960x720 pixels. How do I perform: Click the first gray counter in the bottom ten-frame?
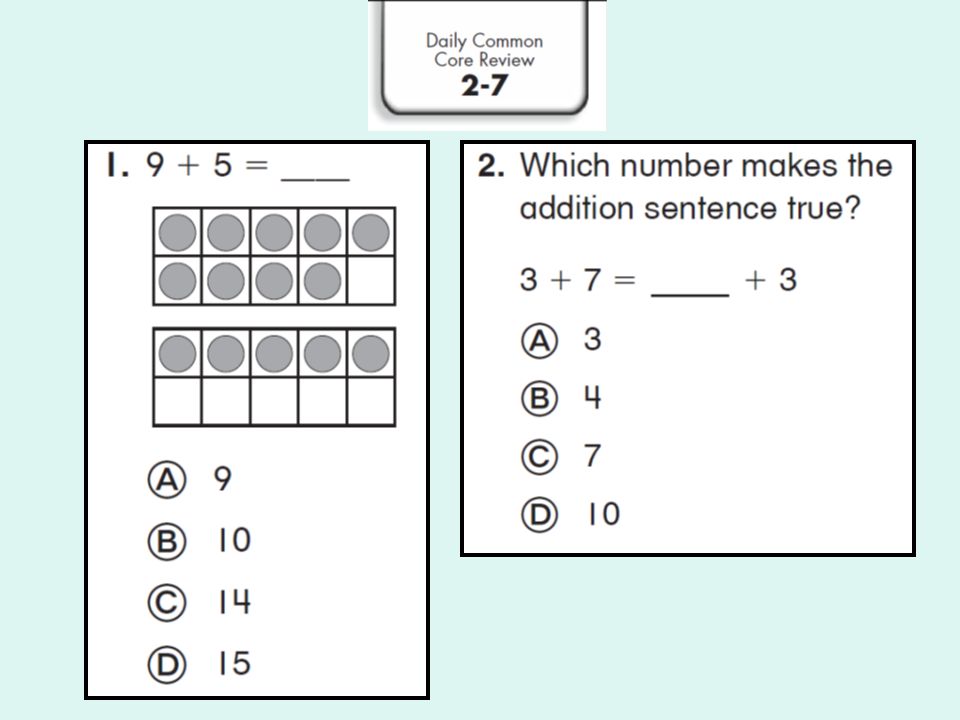(178, 353)
